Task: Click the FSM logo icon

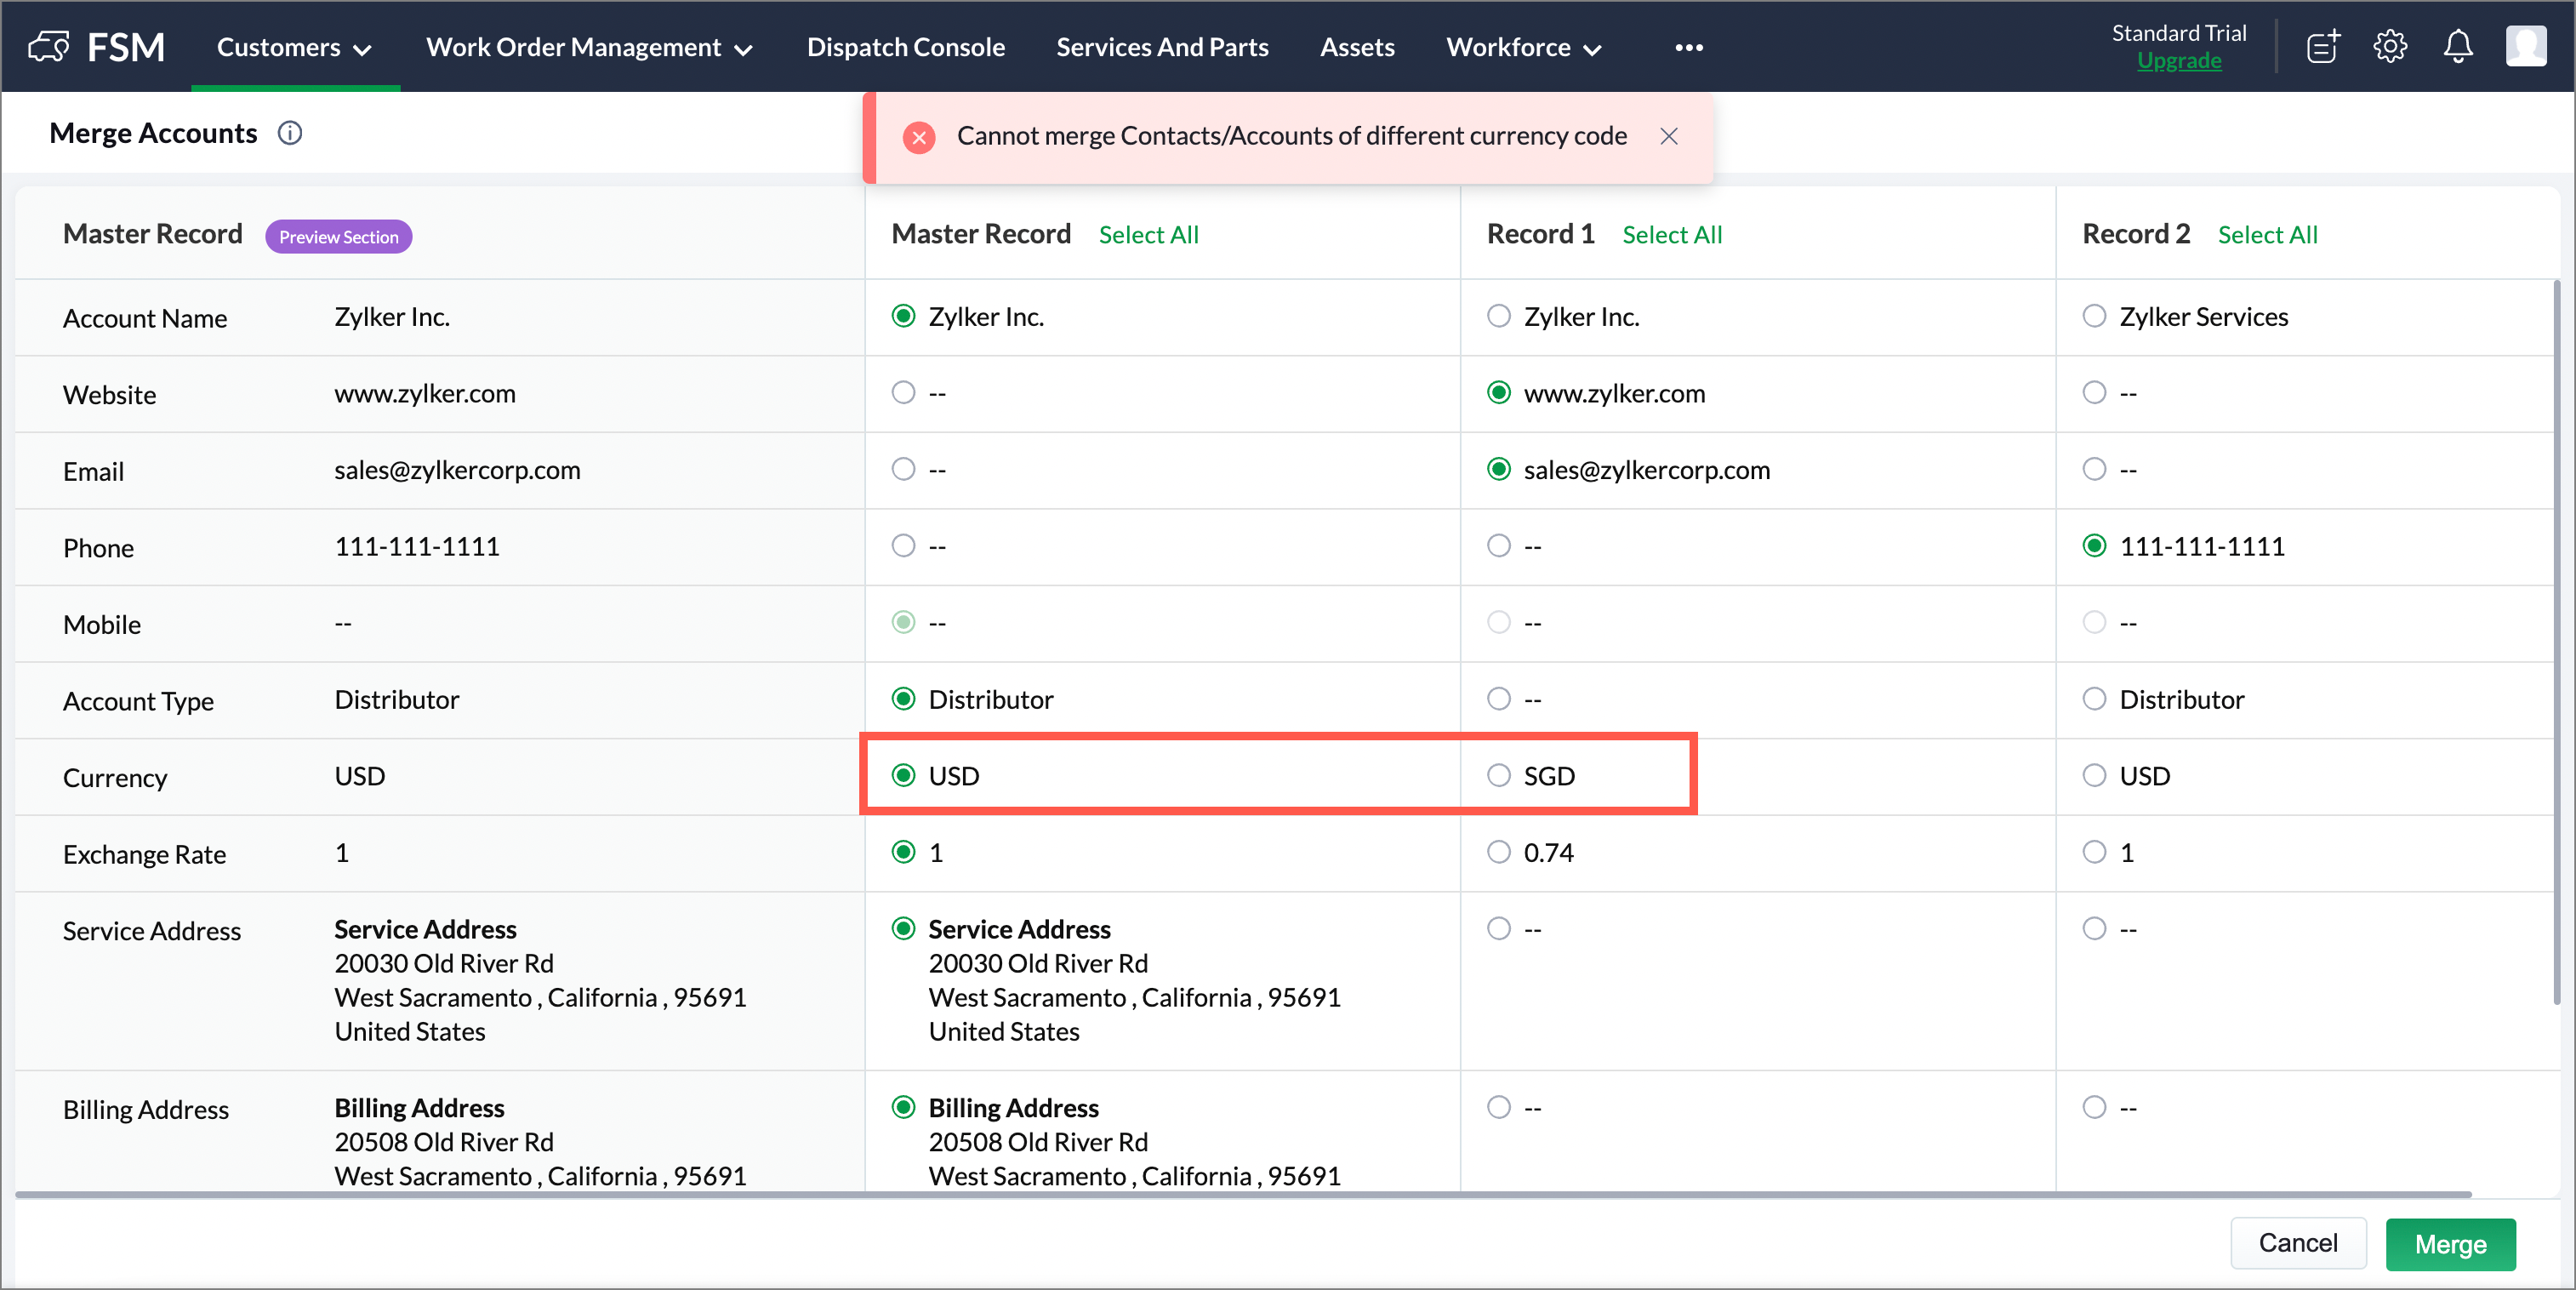Action: click(49, 46)
